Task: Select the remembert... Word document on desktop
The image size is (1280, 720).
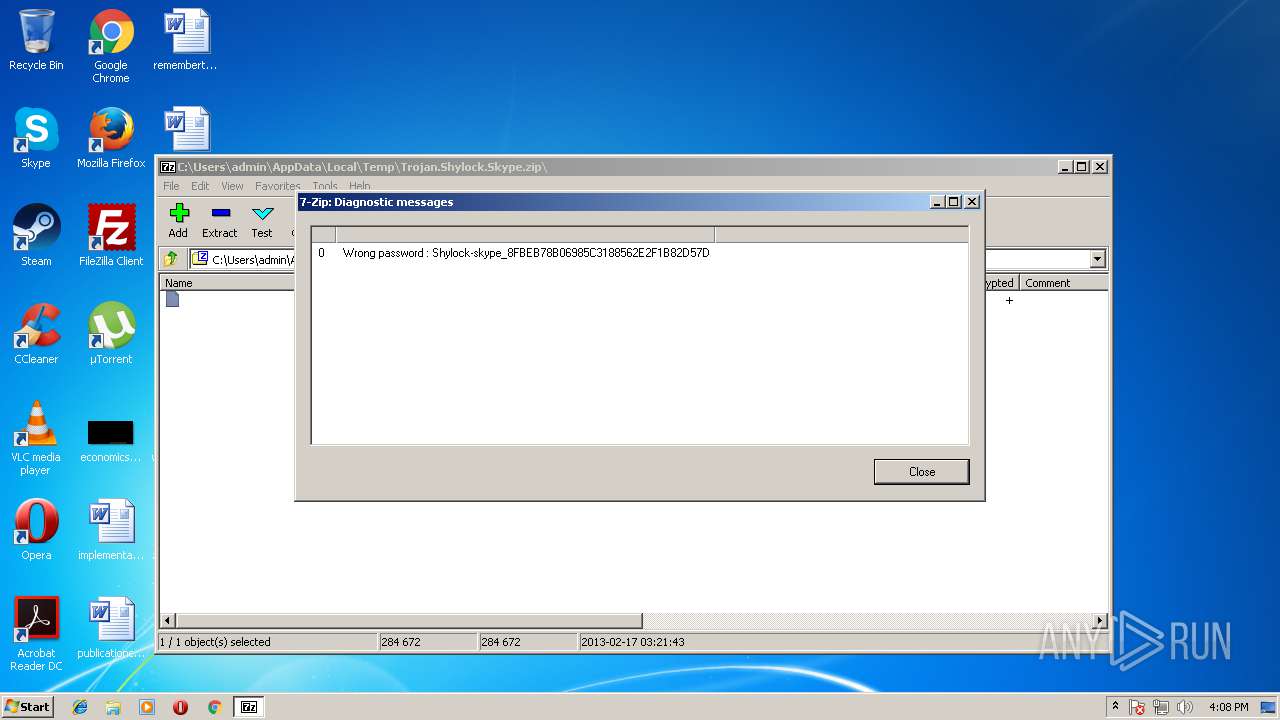Action: click(186, 41)
